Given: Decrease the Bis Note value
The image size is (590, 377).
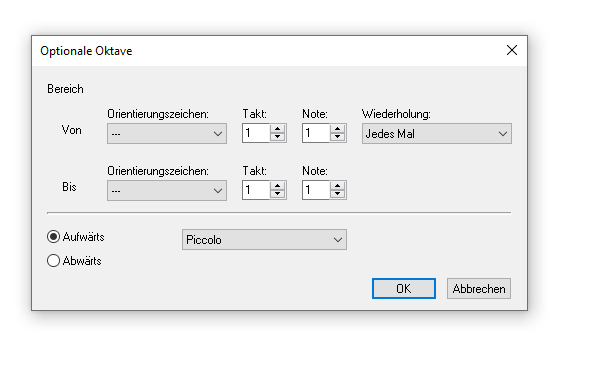Looking at the screenshot, I should 338,194.
